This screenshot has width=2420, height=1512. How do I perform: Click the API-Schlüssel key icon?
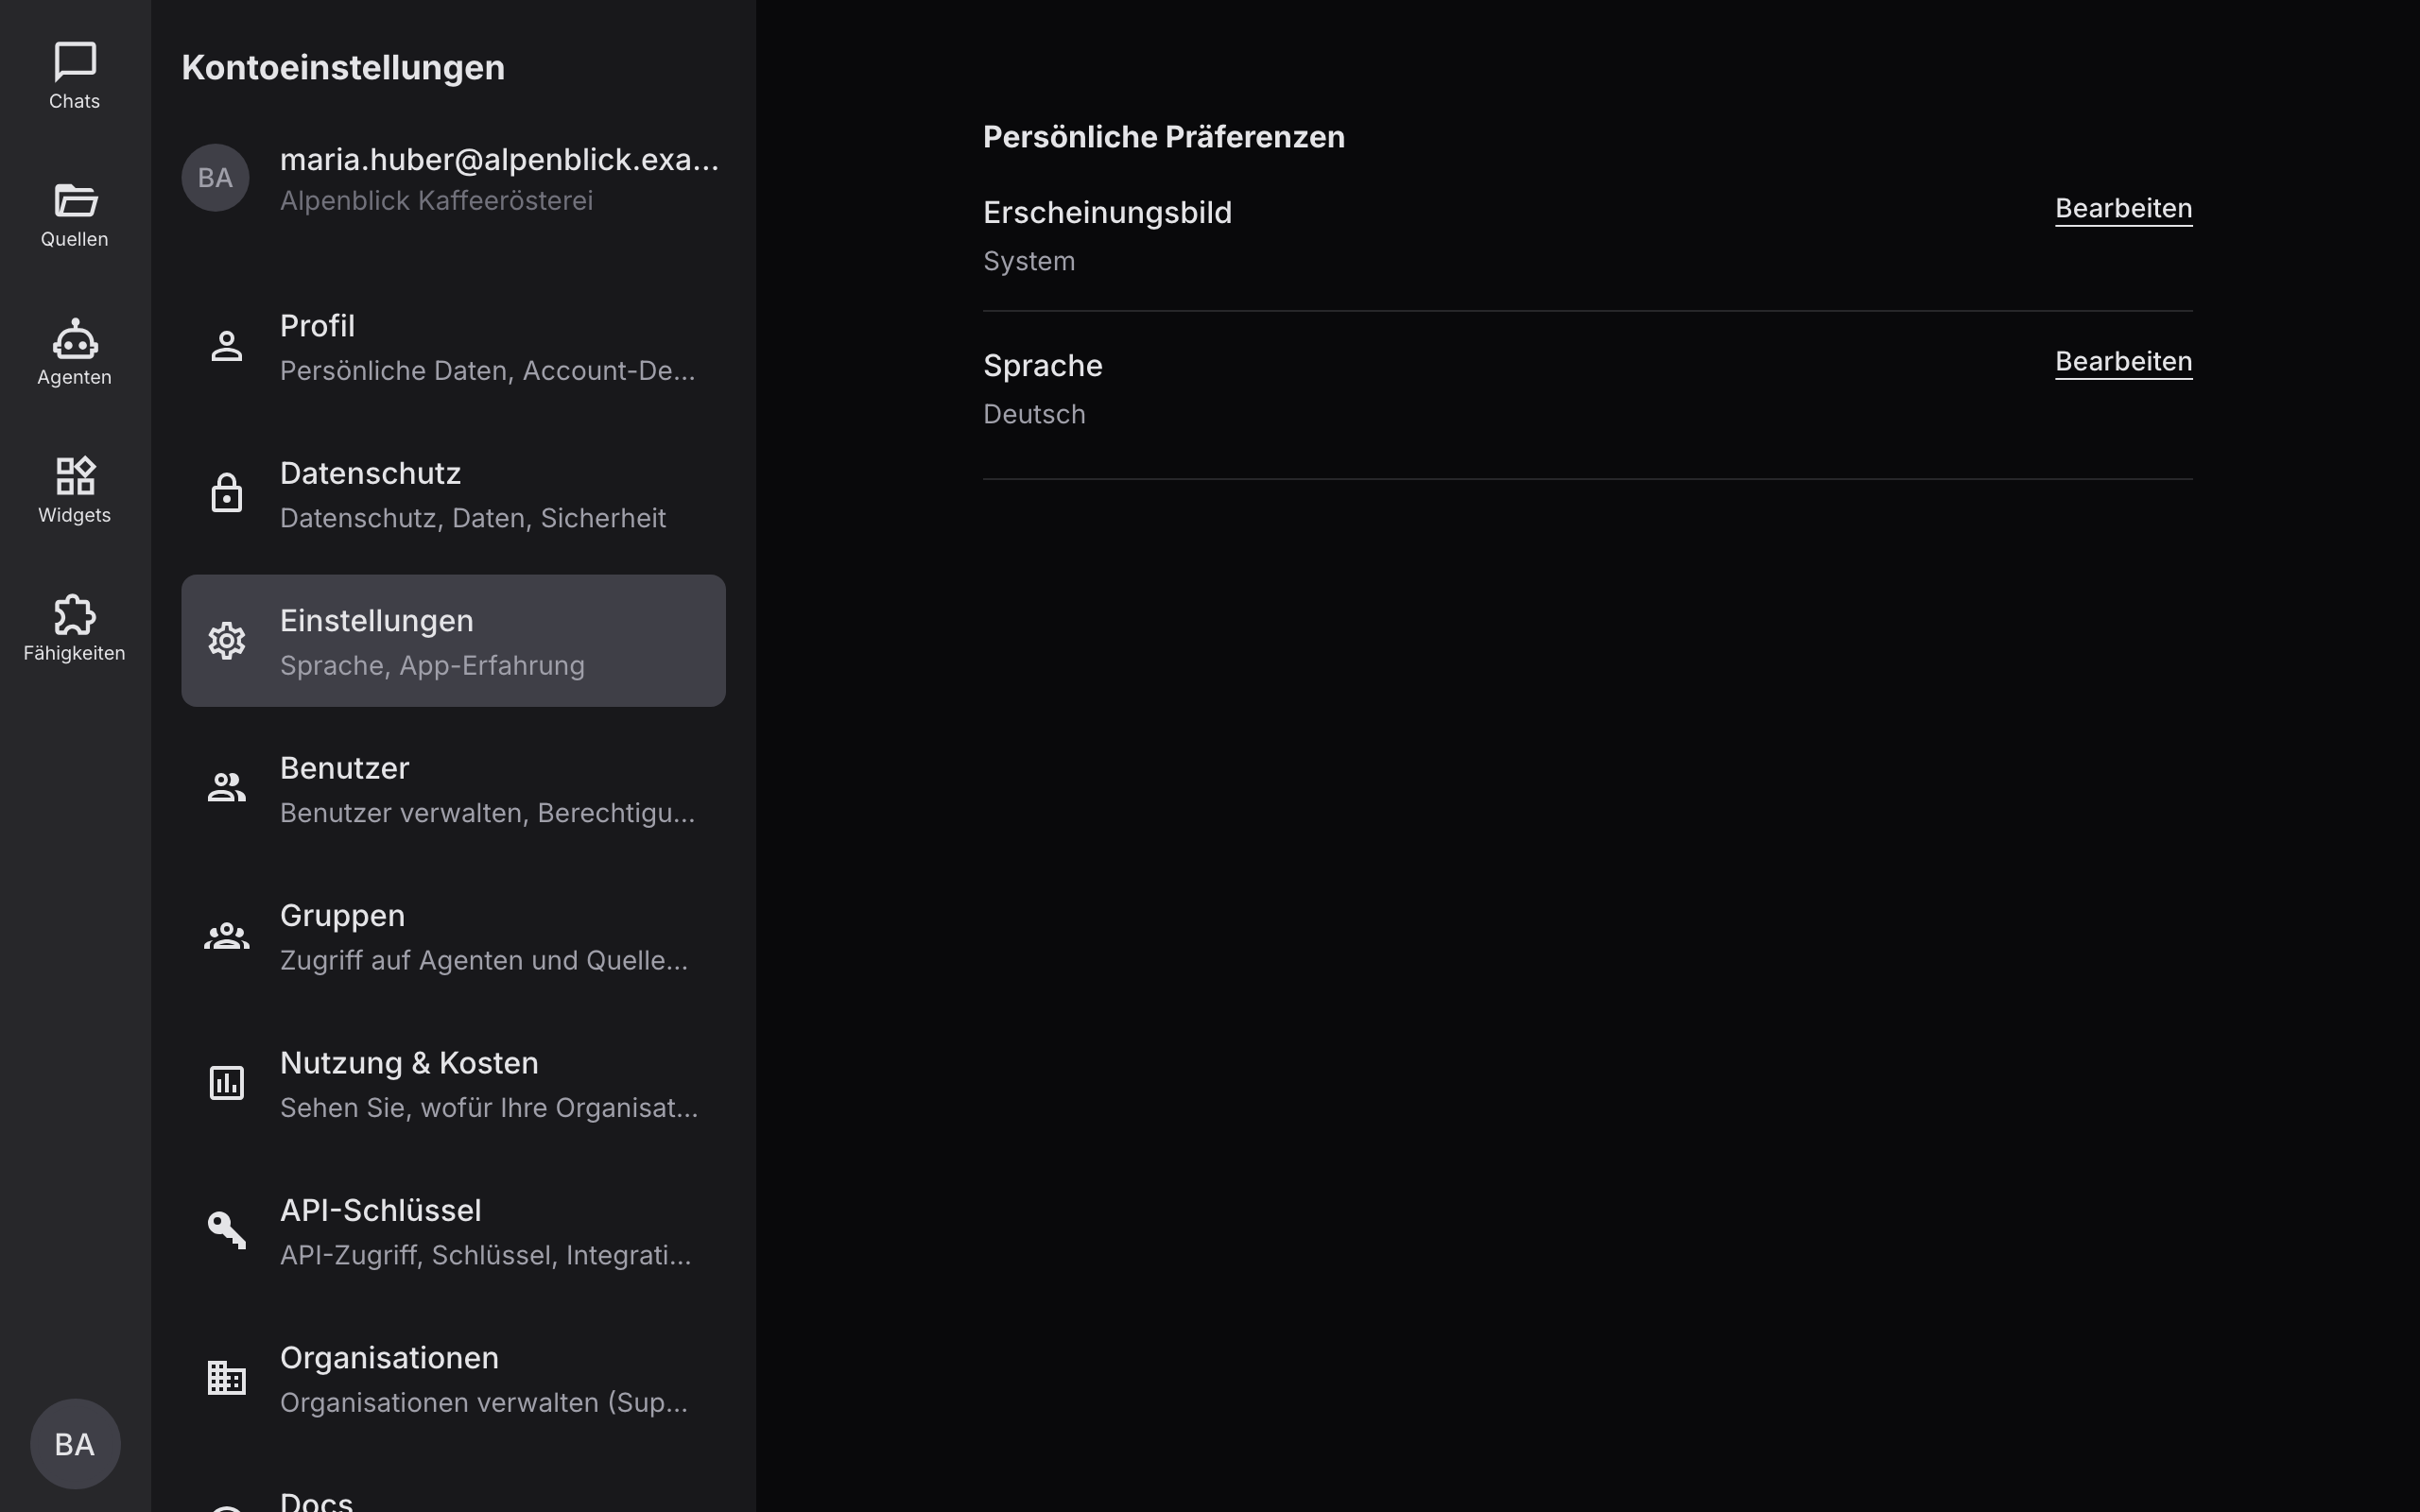[x=227, y=1230]
